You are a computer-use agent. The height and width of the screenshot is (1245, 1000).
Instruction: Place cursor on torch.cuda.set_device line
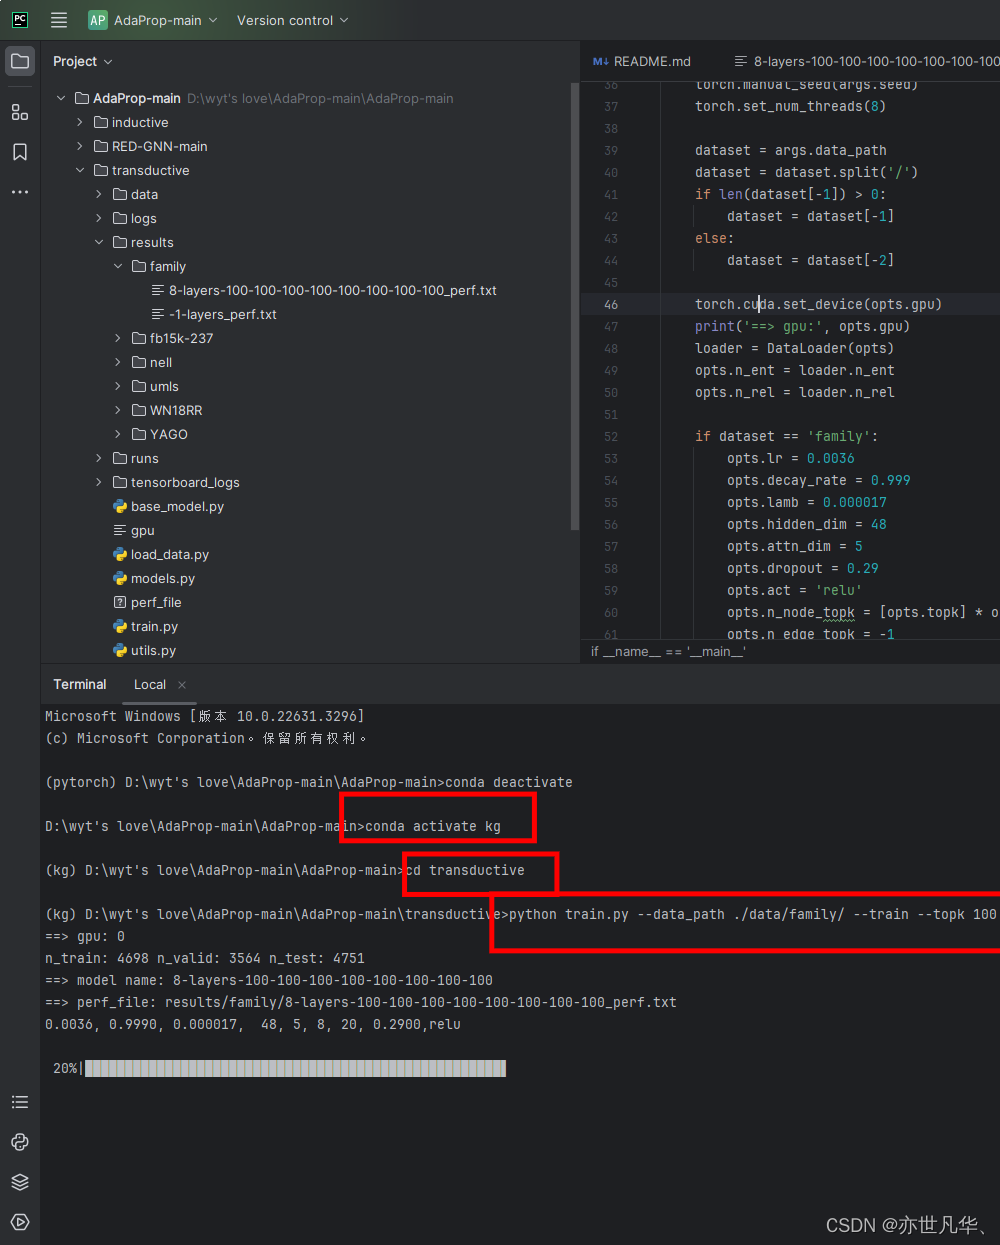click(x=818, y=304)
